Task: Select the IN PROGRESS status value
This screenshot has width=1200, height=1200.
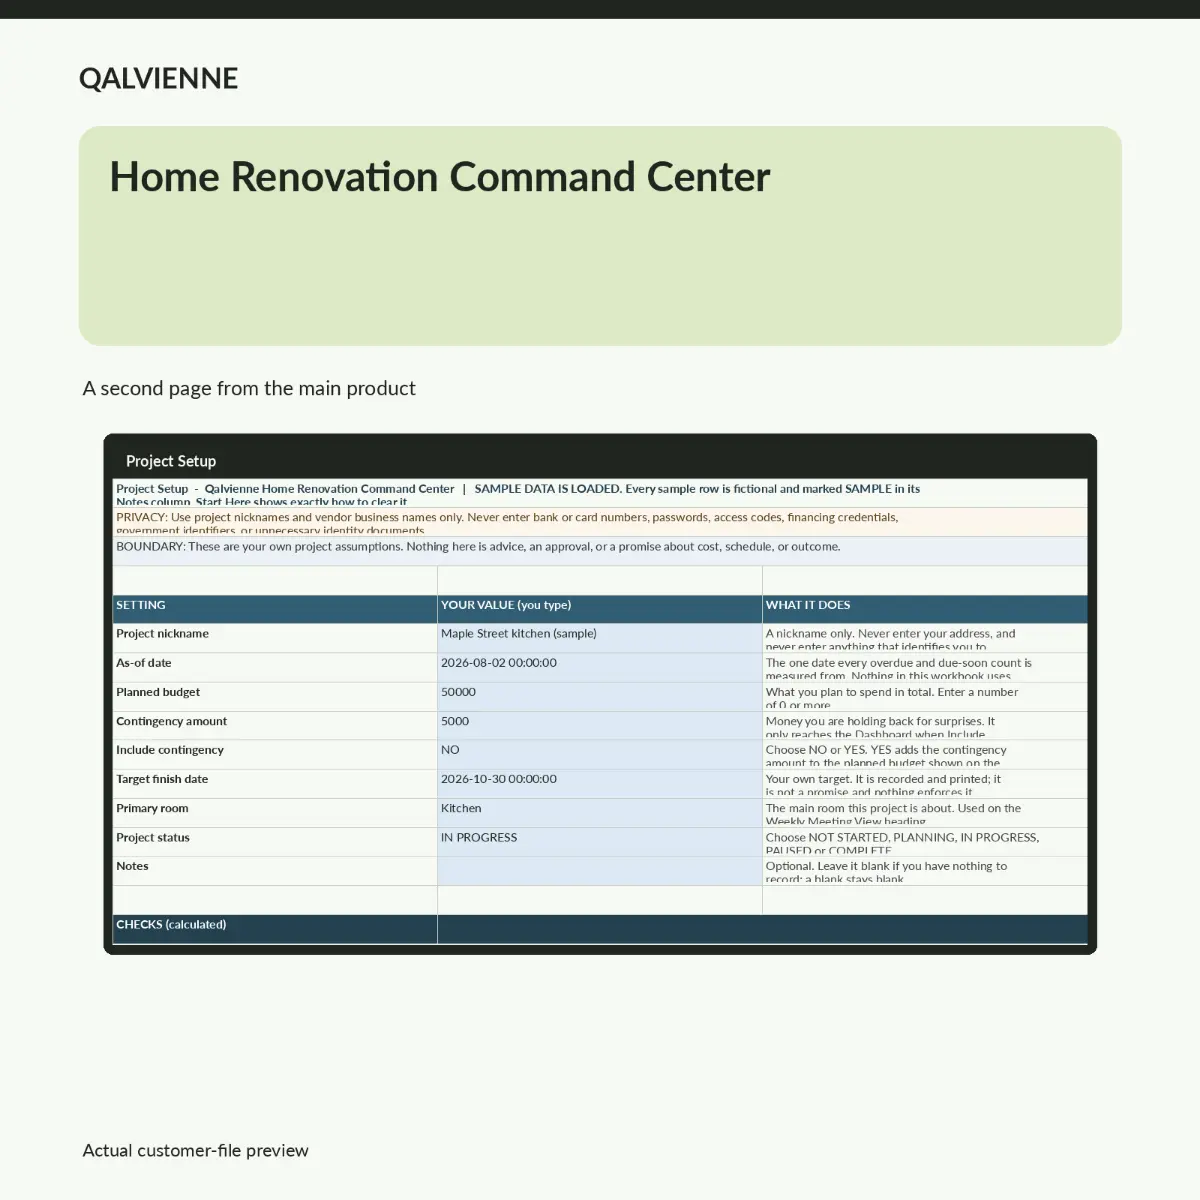Action: coord(600,841)
